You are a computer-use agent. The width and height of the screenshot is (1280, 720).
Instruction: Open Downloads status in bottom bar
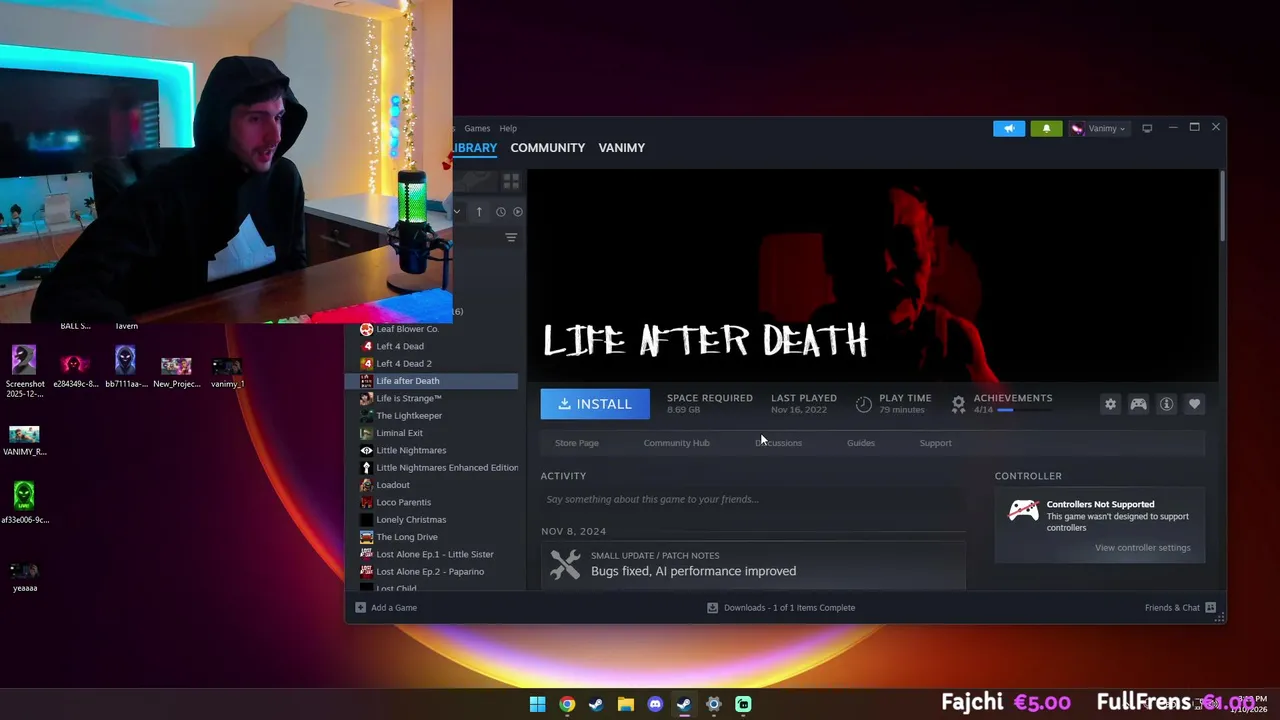coord(781,607)
